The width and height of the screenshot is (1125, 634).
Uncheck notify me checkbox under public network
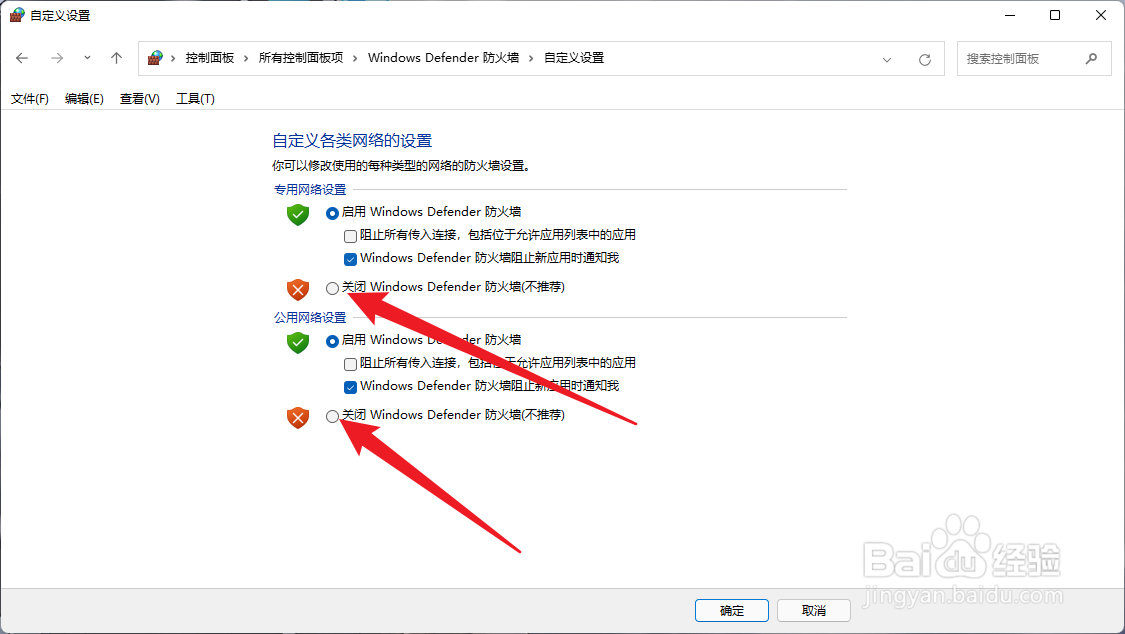pyautogui.click(x=350, y=387)
